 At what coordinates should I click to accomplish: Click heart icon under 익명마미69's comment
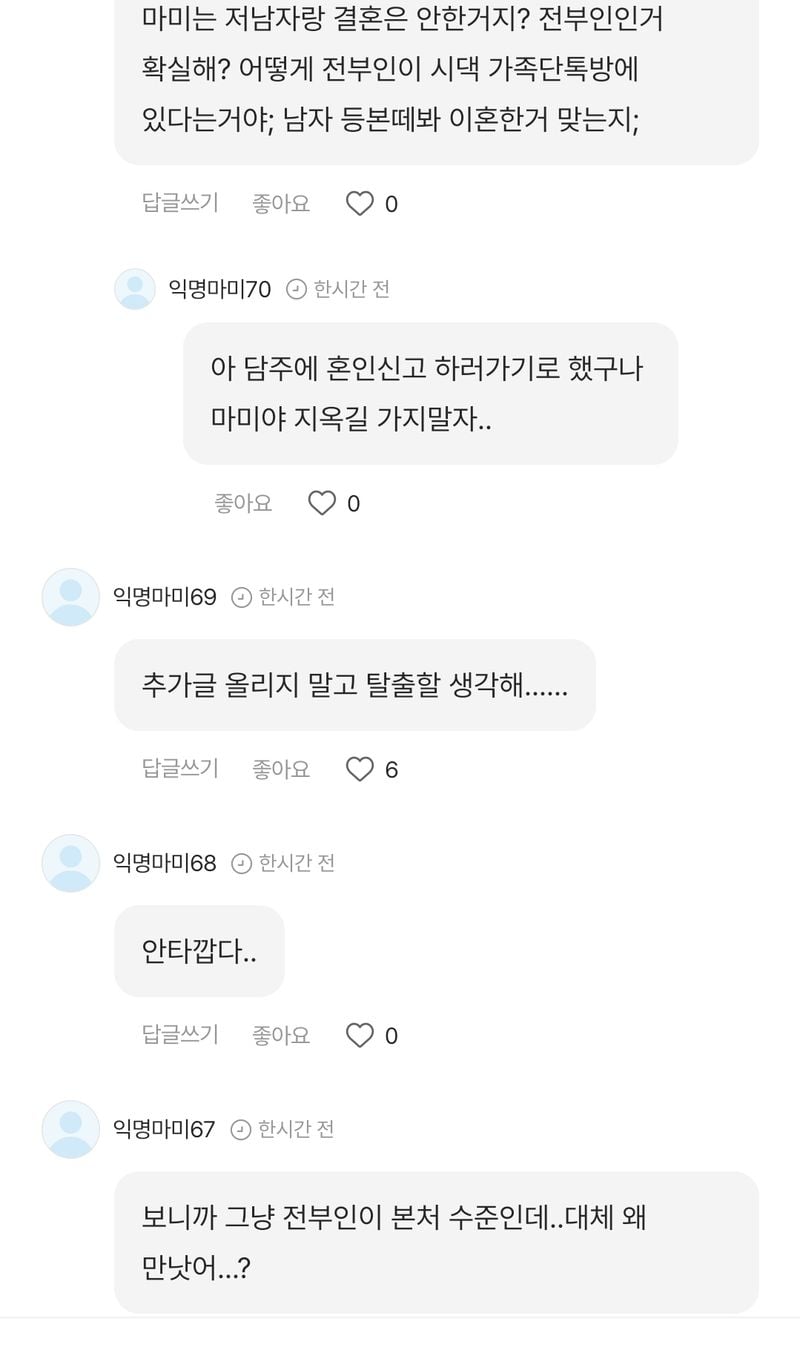[360, 769]
